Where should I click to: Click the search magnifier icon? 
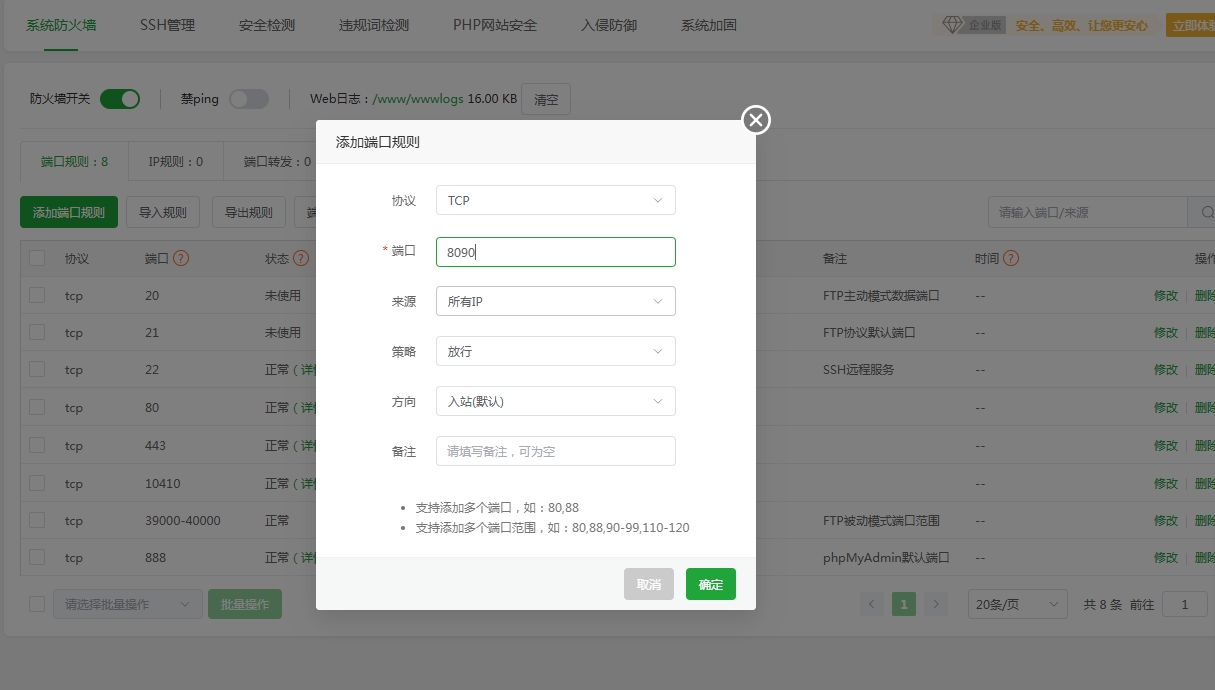pos(1206,212)
